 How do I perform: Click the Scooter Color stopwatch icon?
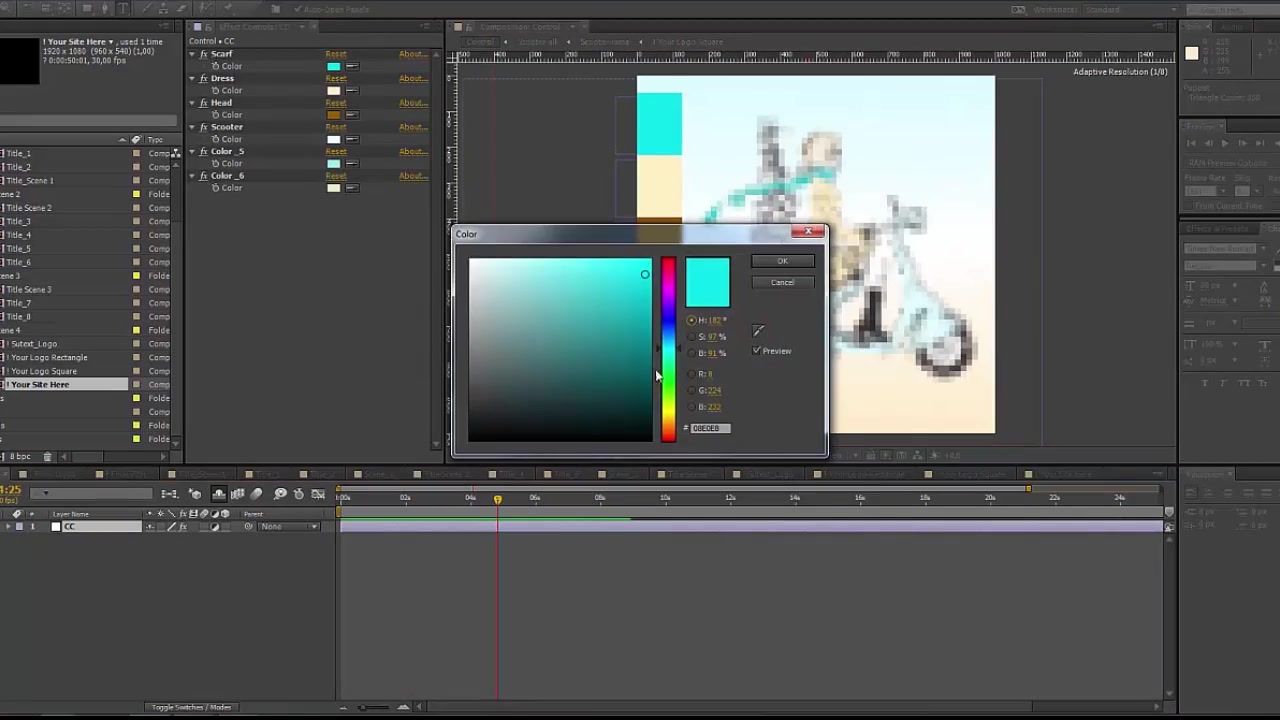(x=215, y=139)
